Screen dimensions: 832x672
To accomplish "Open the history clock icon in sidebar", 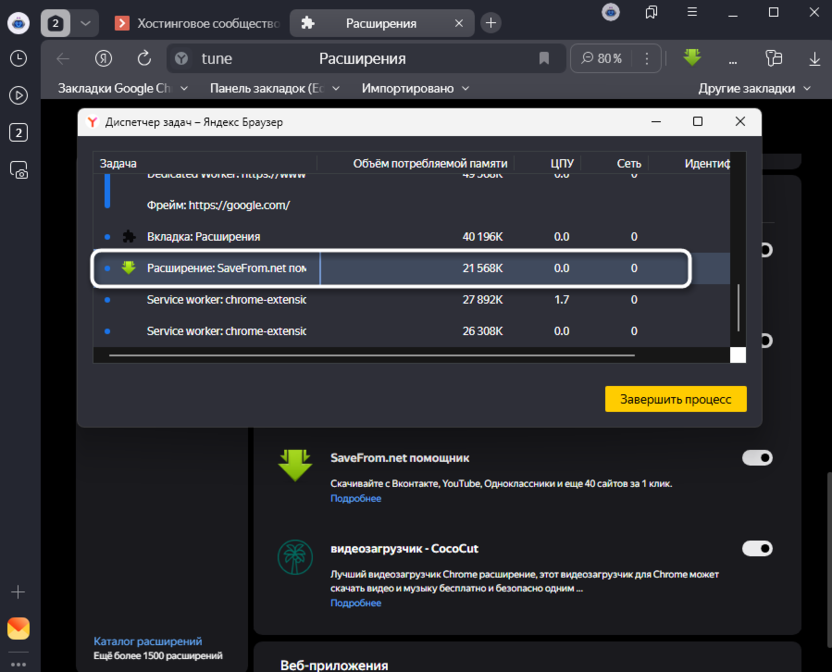I will [18, 58].
